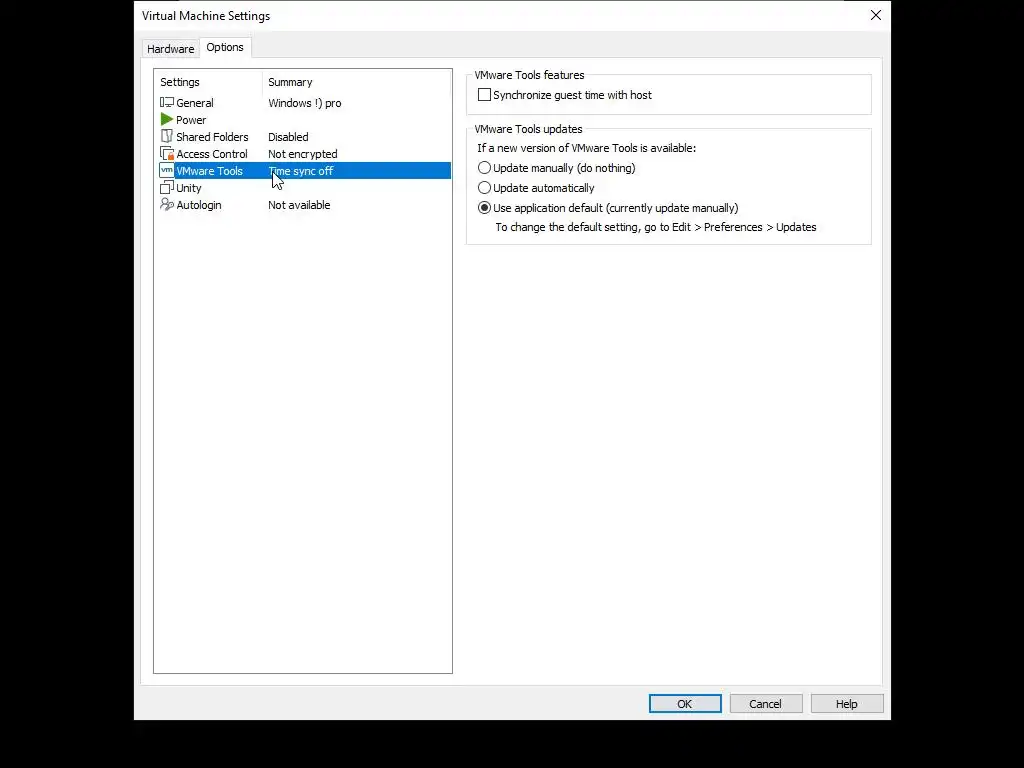Click the Autologin users icon

(x=167, y=204)
